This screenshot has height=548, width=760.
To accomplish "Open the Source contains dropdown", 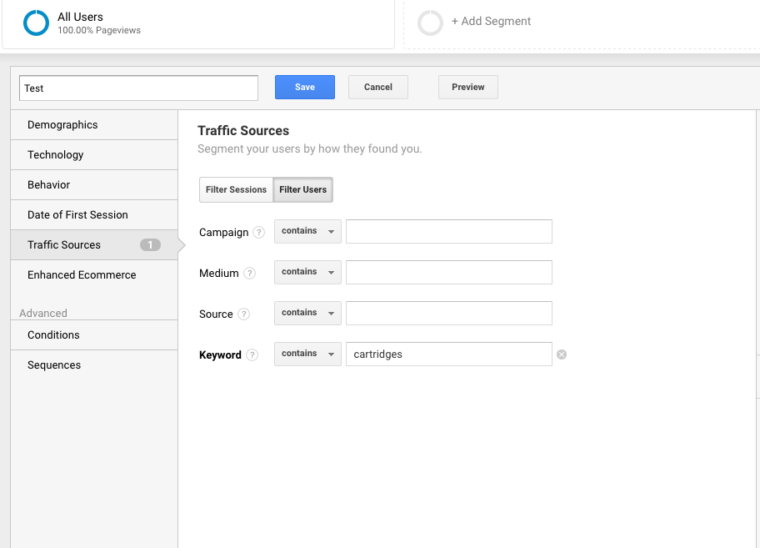I will click(308, 313).
